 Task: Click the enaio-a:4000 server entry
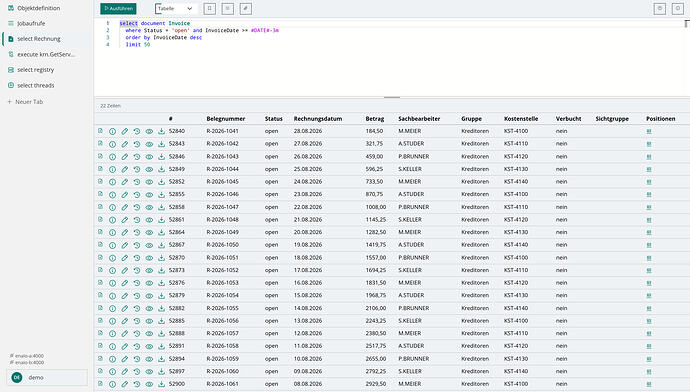point(27,355)
